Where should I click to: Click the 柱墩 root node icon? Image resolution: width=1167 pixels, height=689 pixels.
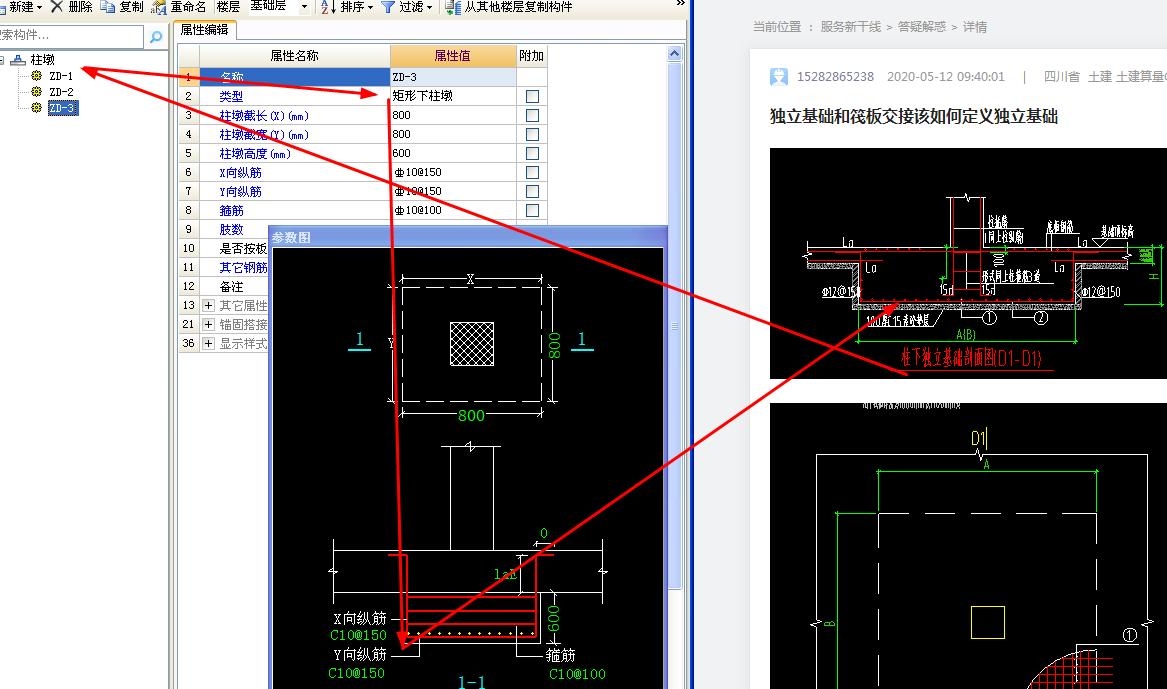[19, 60]
